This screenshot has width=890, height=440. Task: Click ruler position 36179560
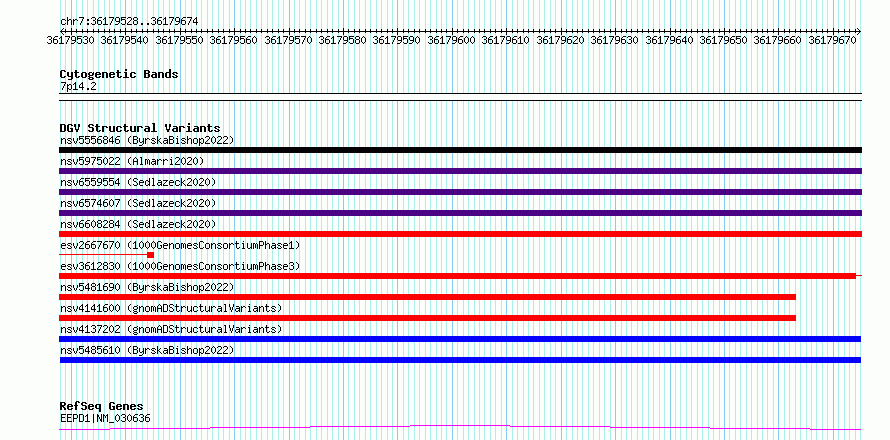(x=233, y=40)
